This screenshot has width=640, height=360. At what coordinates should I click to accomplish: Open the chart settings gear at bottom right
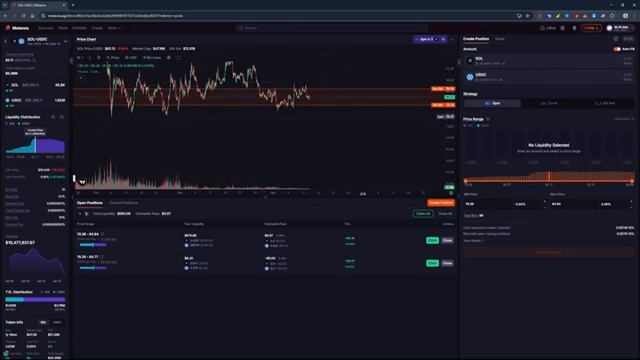click(451, 193)
